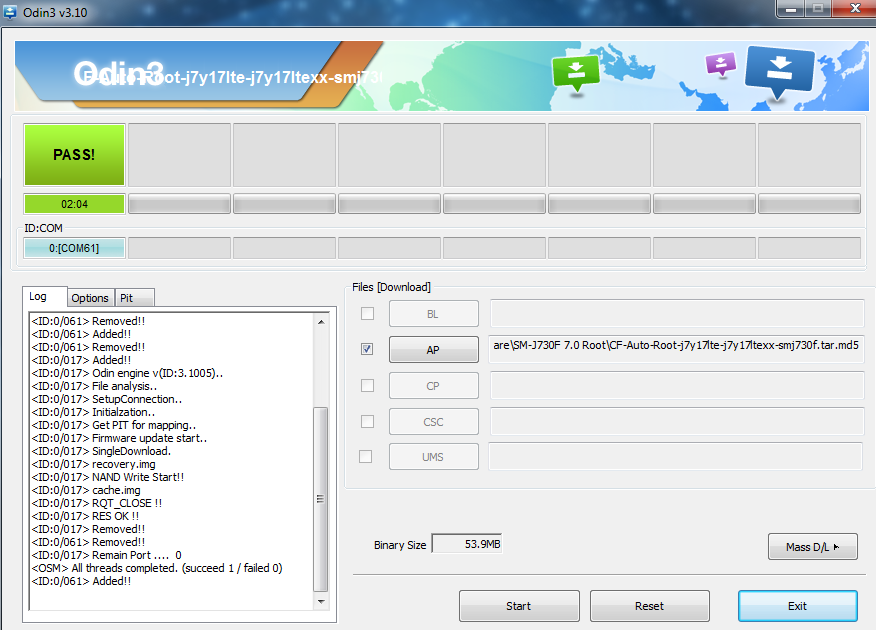Click log line 'Initialzation..'
Viewport: 877px width, 631px height.
pos(93,412)
